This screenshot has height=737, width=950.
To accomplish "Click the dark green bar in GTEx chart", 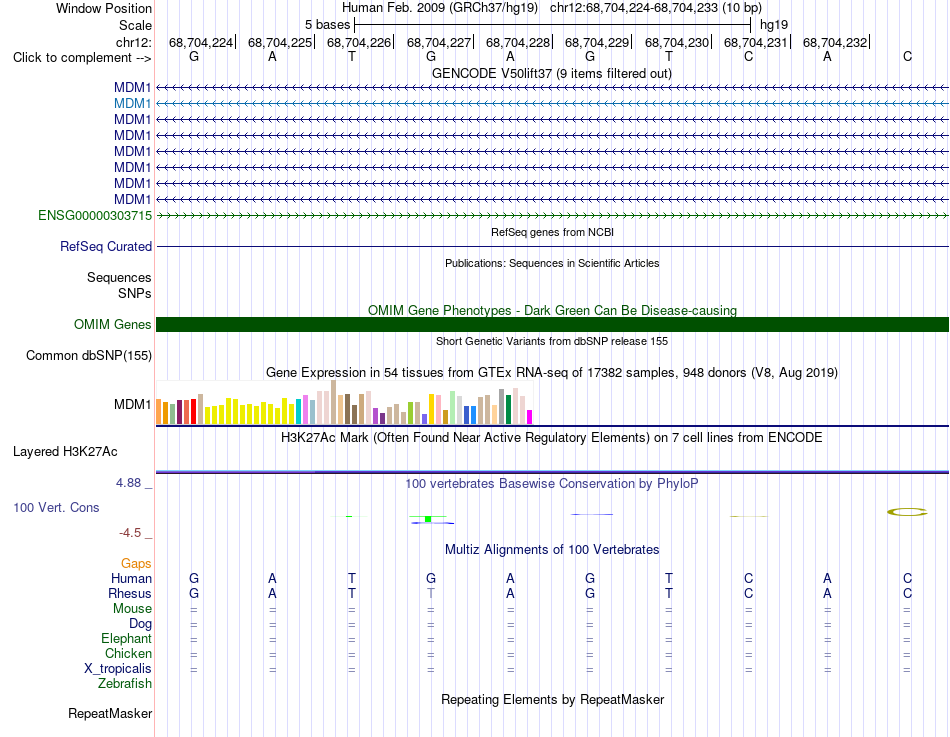I will pos(508,409).
